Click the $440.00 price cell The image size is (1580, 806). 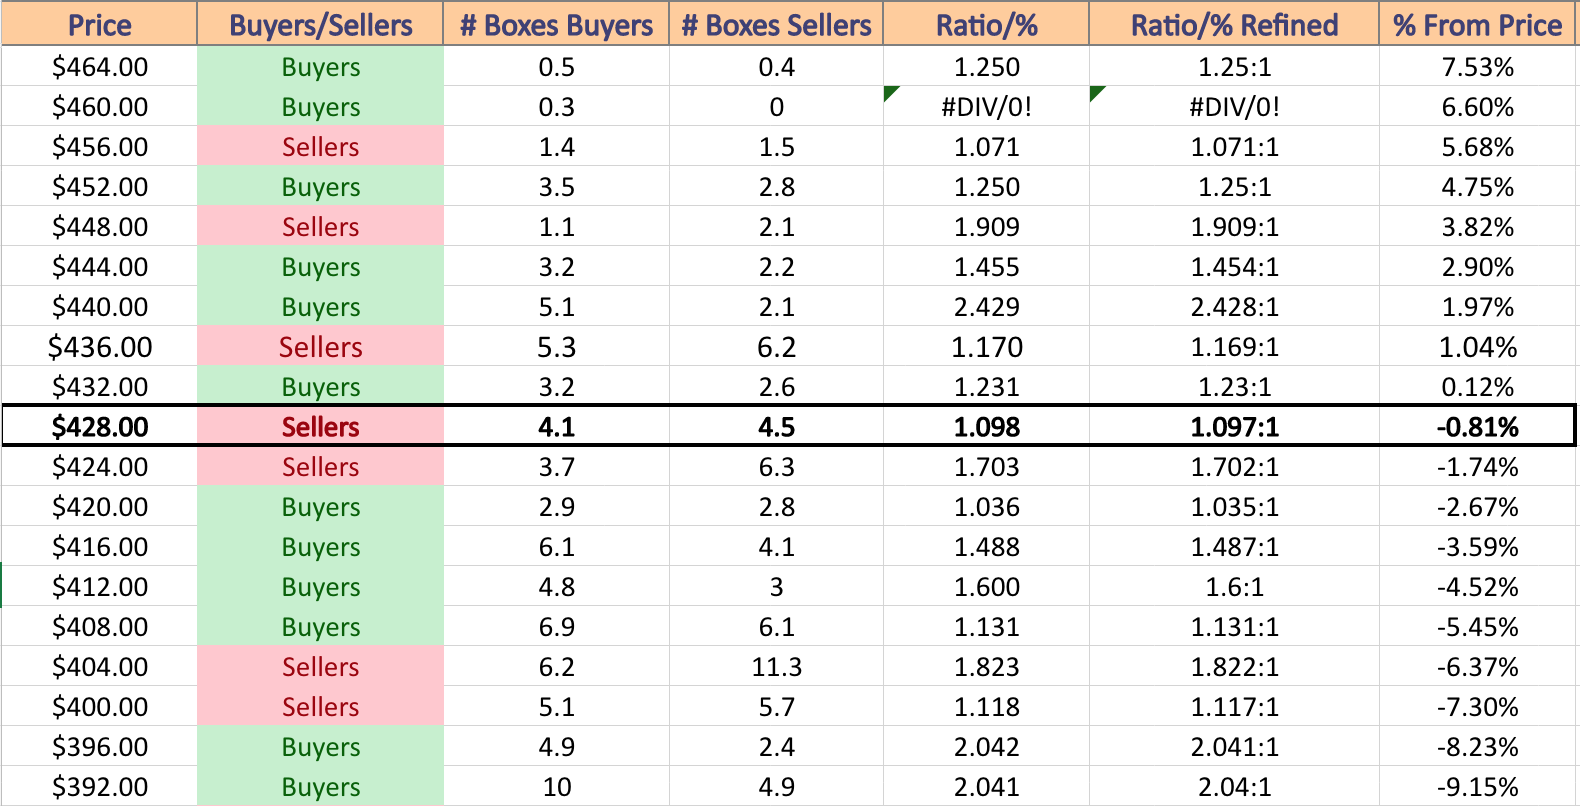coord(99,307)
